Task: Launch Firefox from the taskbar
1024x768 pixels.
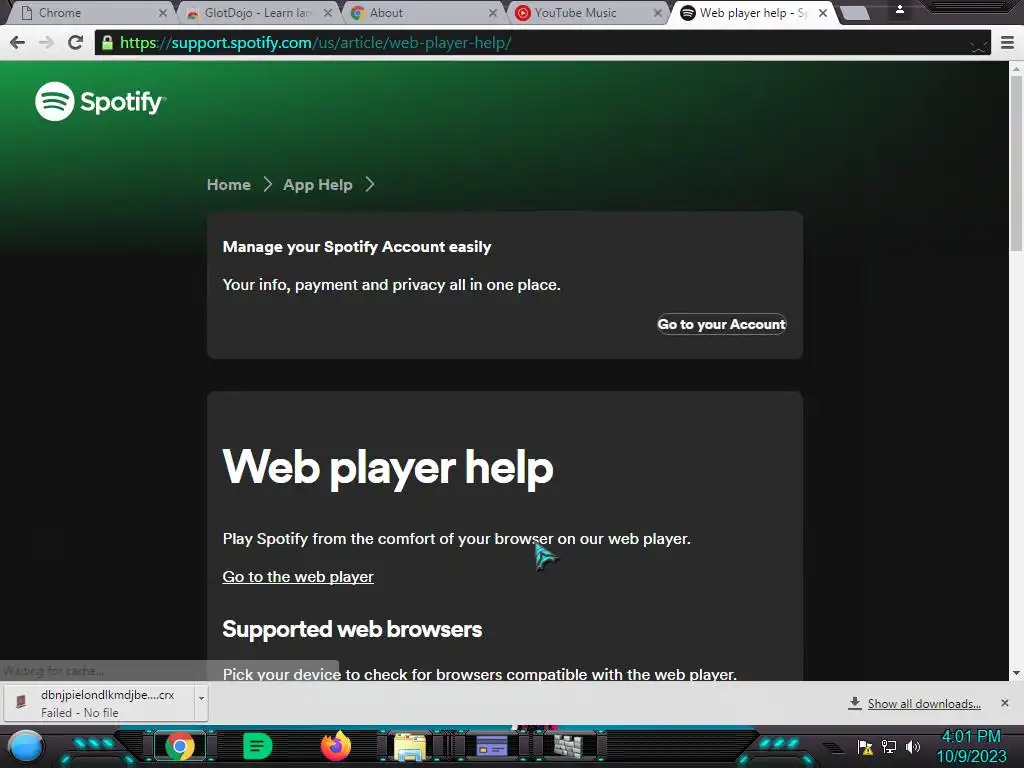Action: pos(336,746)
